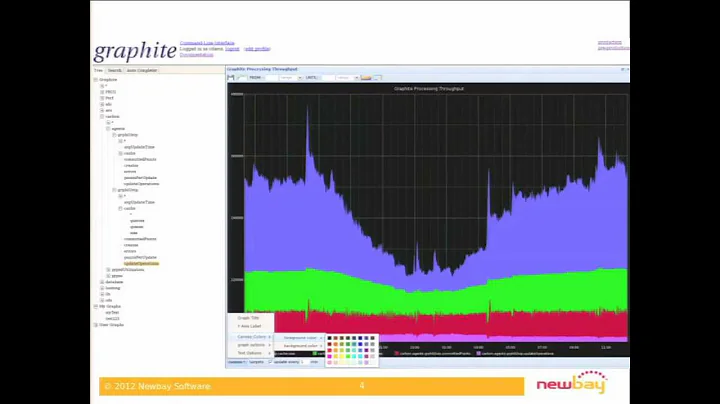Expand the database folder in tree
Image resolution: width=720 pixels, height=404 pixels.
(x=102, y=282)
